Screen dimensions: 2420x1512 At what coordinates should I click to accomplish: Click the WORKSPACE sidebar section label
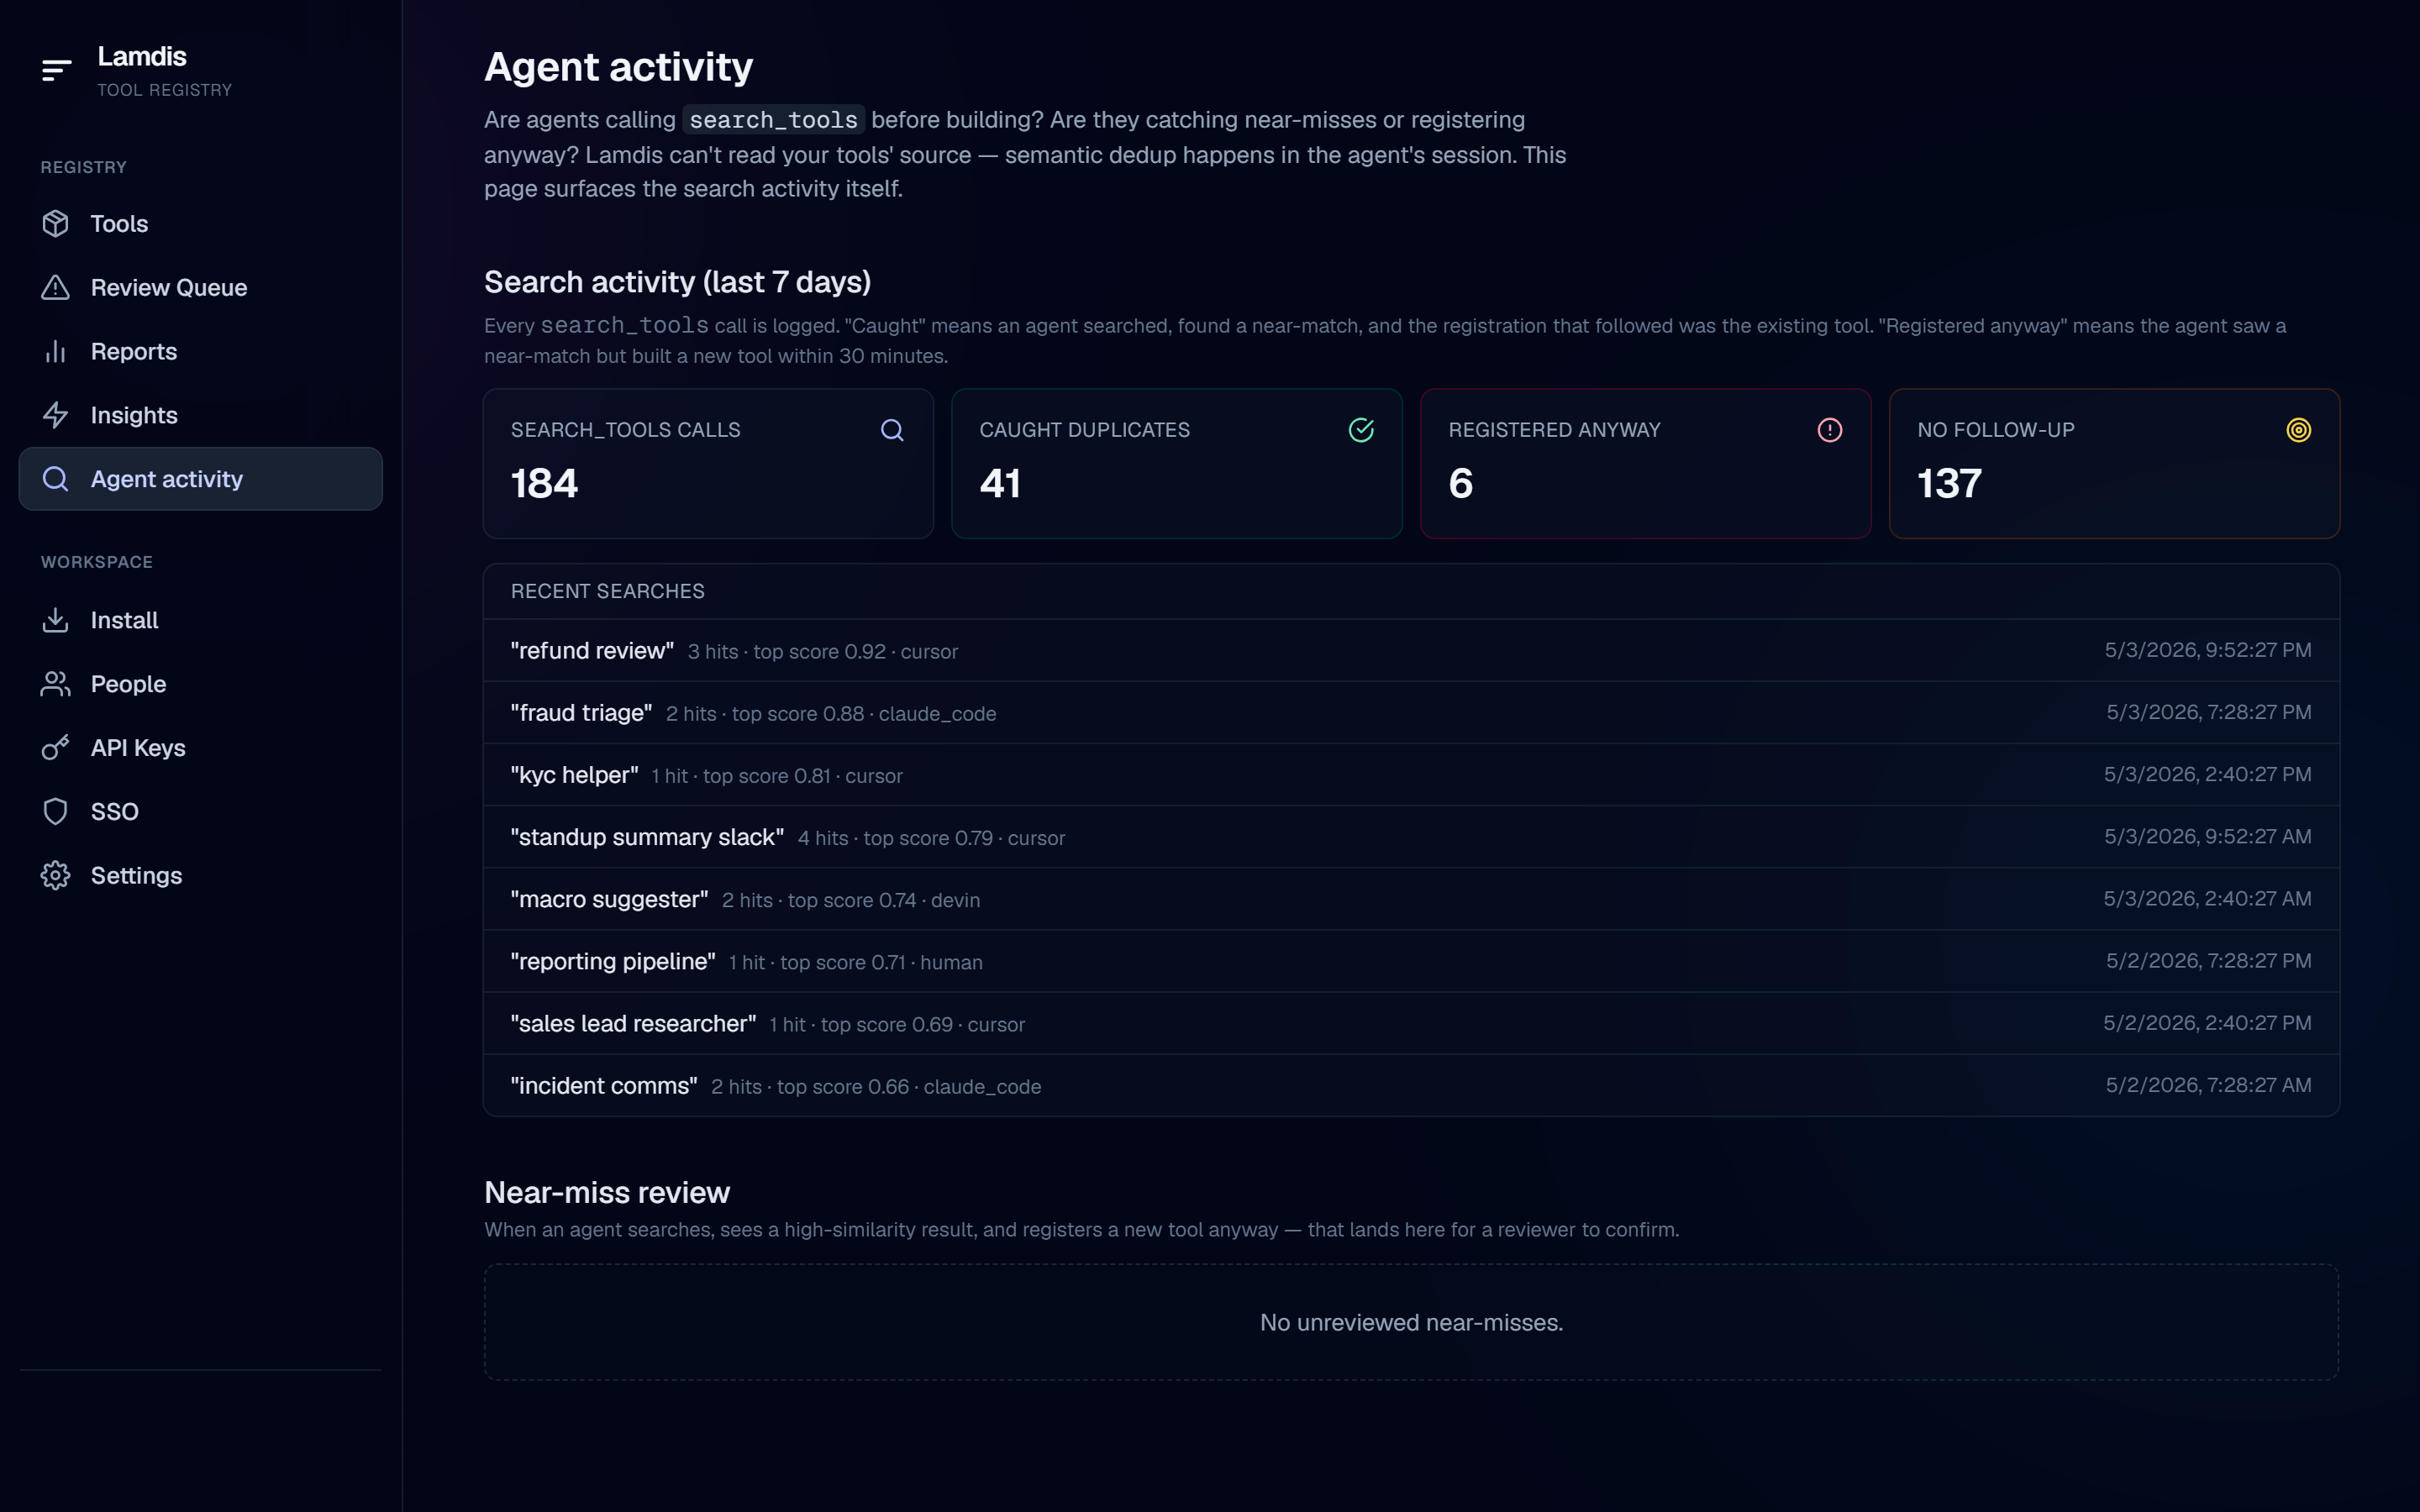coord(97,562)
